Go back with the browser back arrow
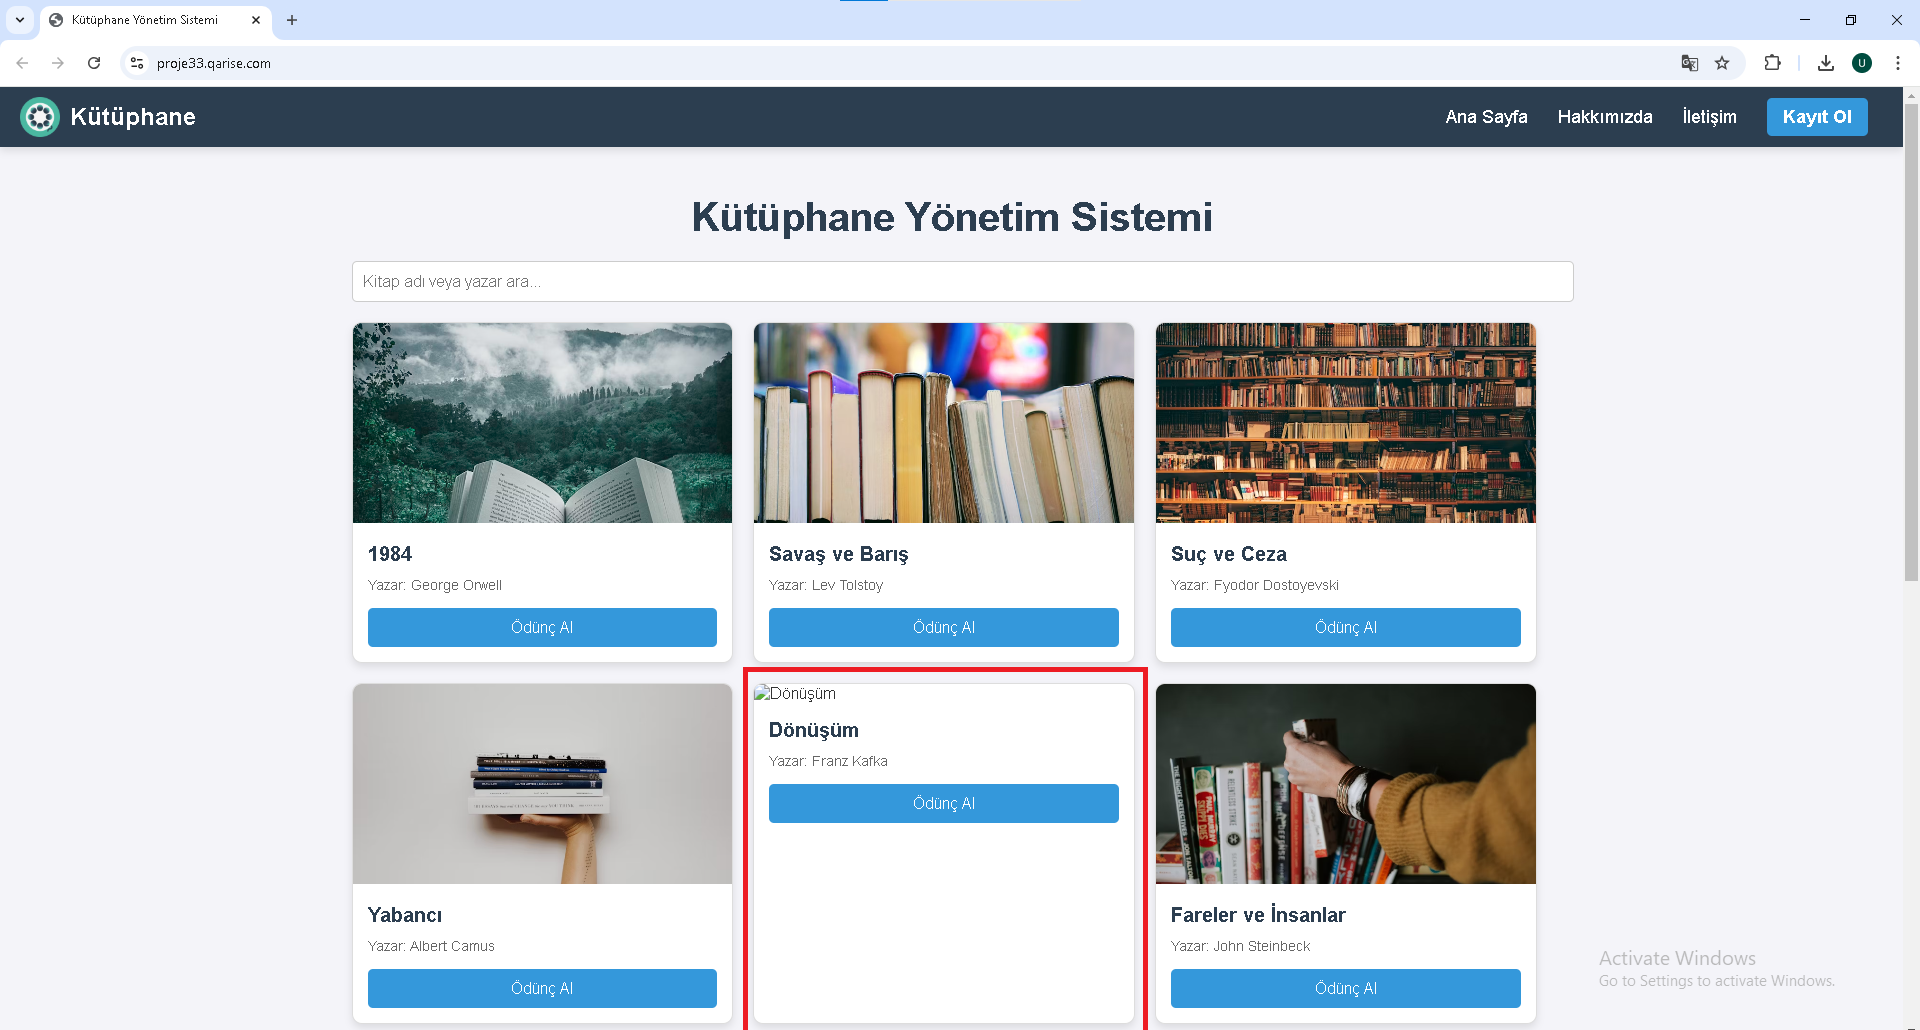This screenshot has width=1920, height=1030. pyautogui.click(x=22, y=63)
